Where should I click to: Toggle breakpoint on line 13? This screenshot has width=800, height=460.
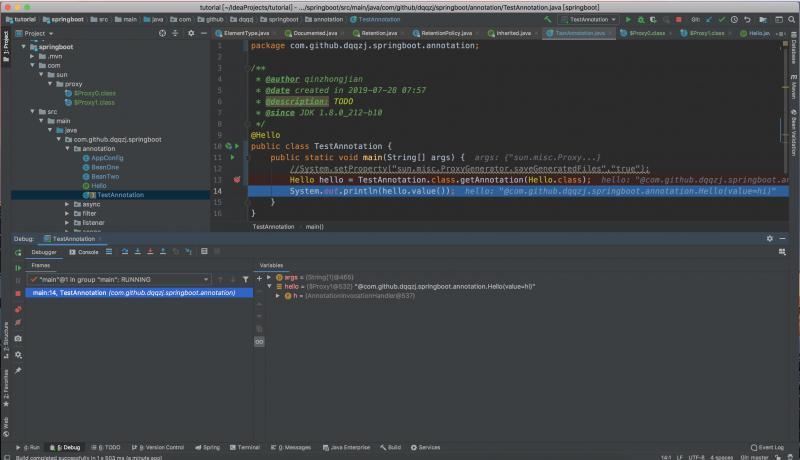pyautogui.click(x=237, y=180)
